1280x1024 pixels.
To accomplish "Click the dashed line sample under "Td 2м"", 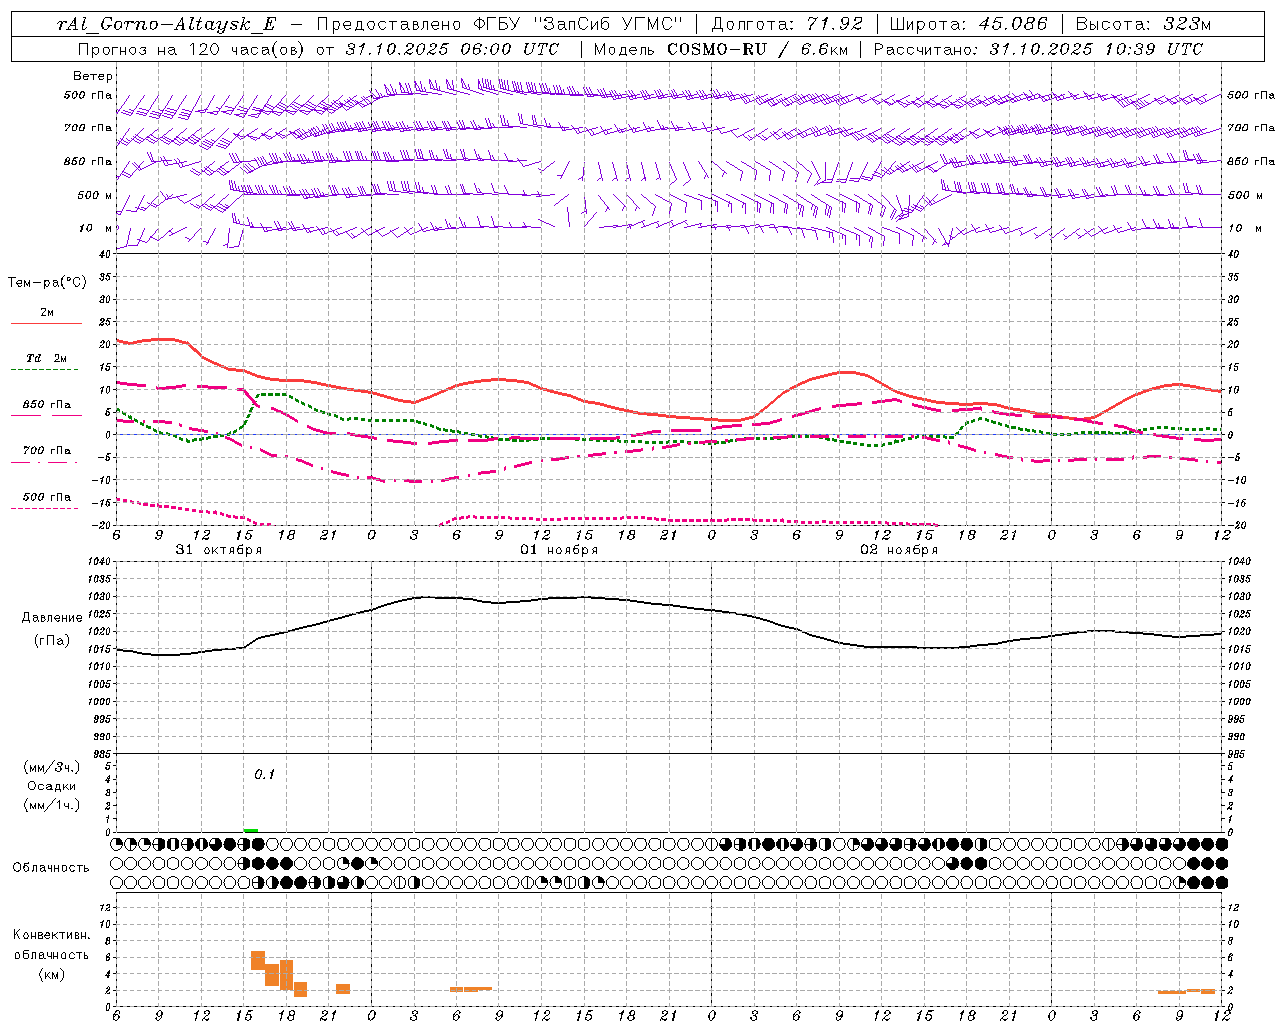I will (46, 370).
